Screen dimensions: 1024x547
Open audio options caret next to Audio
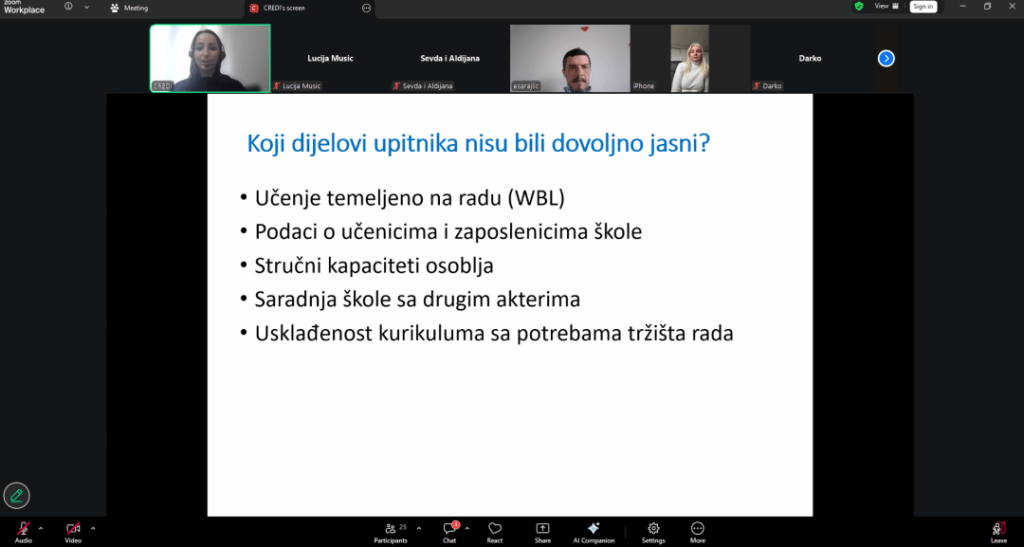click(x=40, y=528)
